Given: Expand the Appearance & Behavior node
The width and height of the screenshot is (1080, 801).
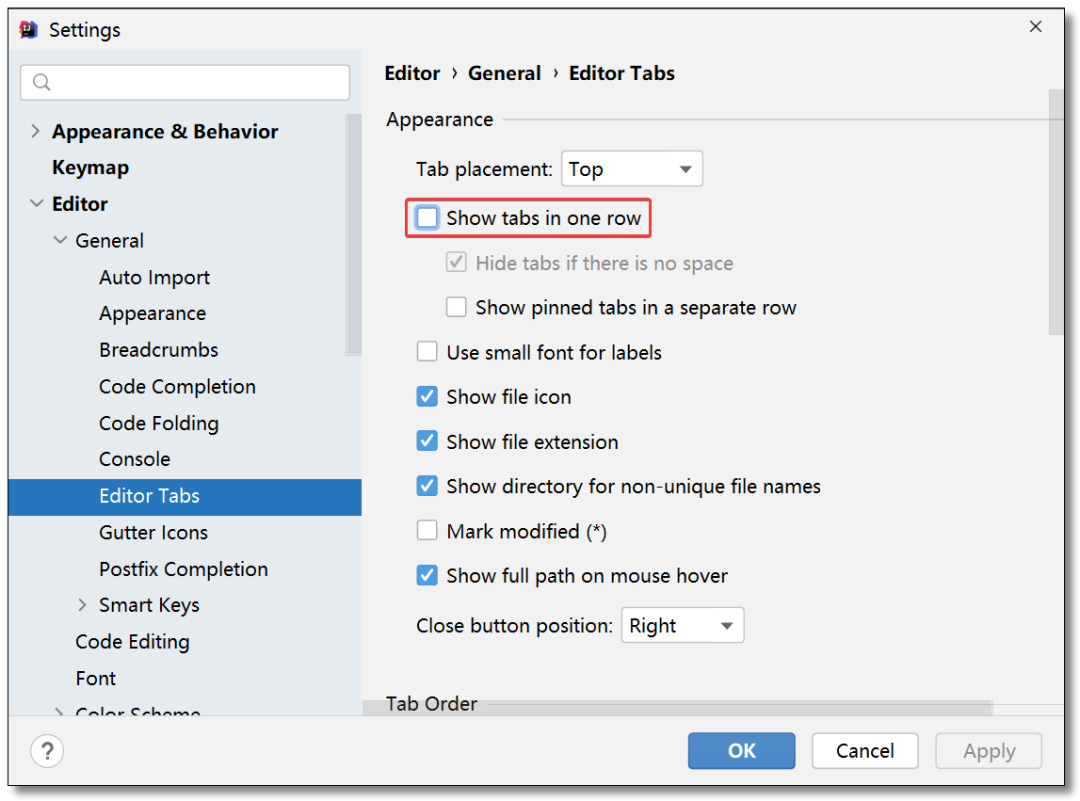Looking at the screenshot, I should (x=35, y=131).
